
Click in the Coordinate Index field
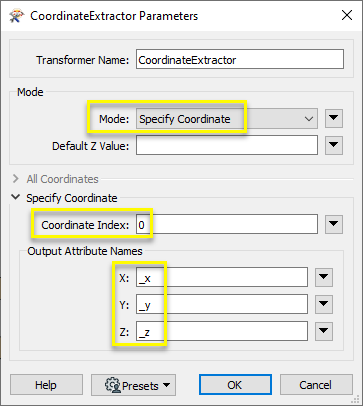coord(227,224)
